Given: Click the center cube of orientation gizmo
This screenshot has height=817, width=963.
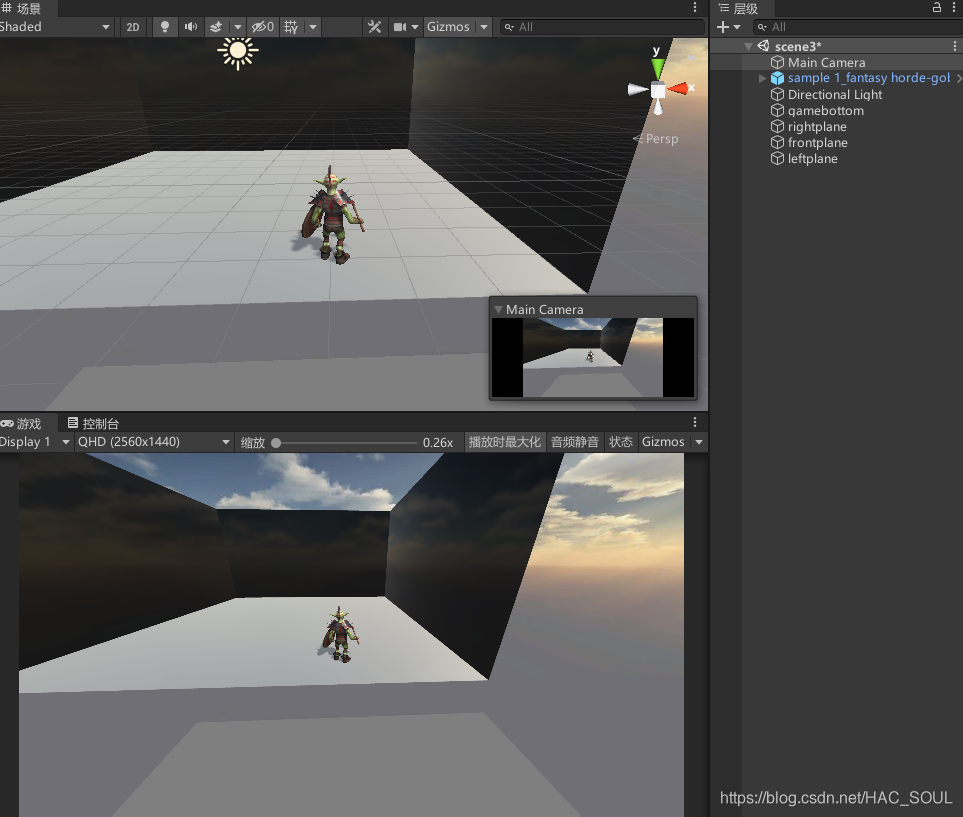Looking at the screenshot, I should pyautogui.click(x=658, y=90).
